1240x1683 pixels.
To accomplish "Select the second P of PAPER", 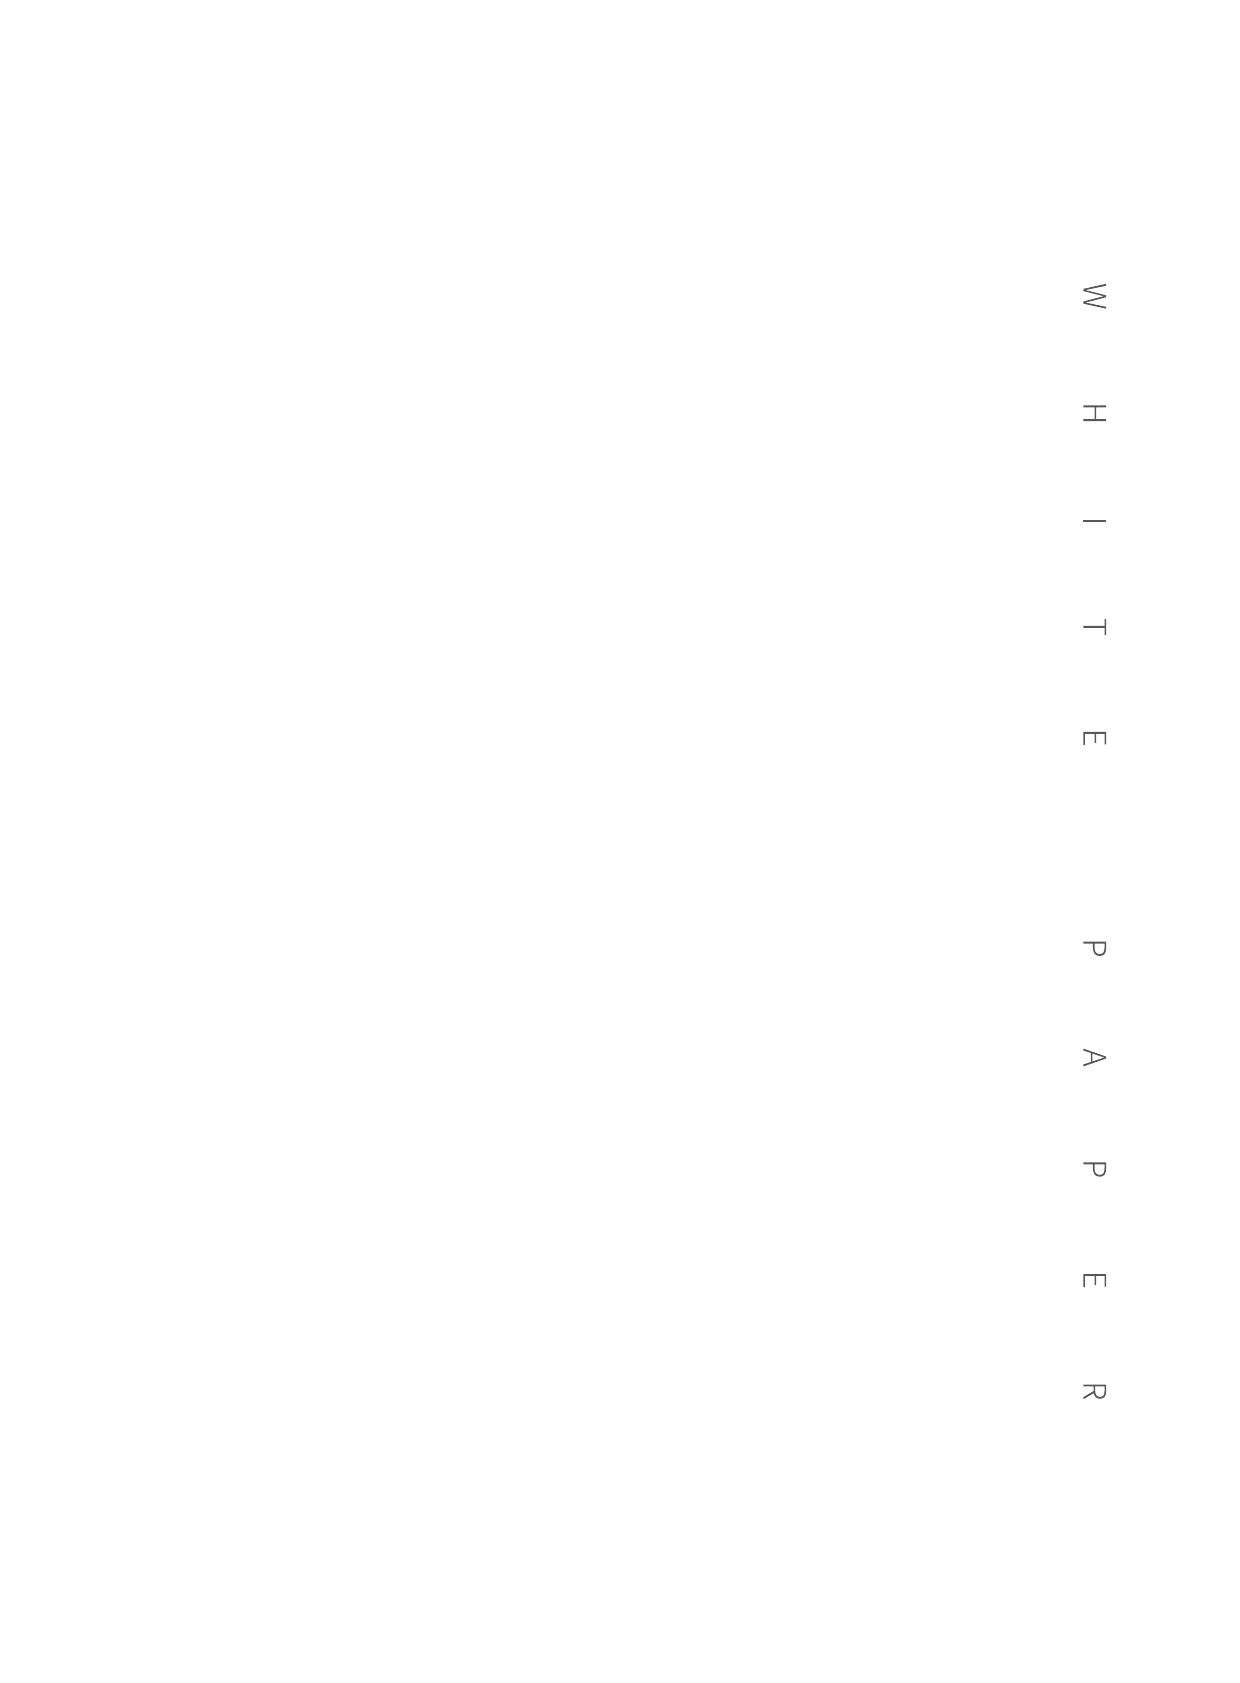I will click(x=1094, y=1168).
